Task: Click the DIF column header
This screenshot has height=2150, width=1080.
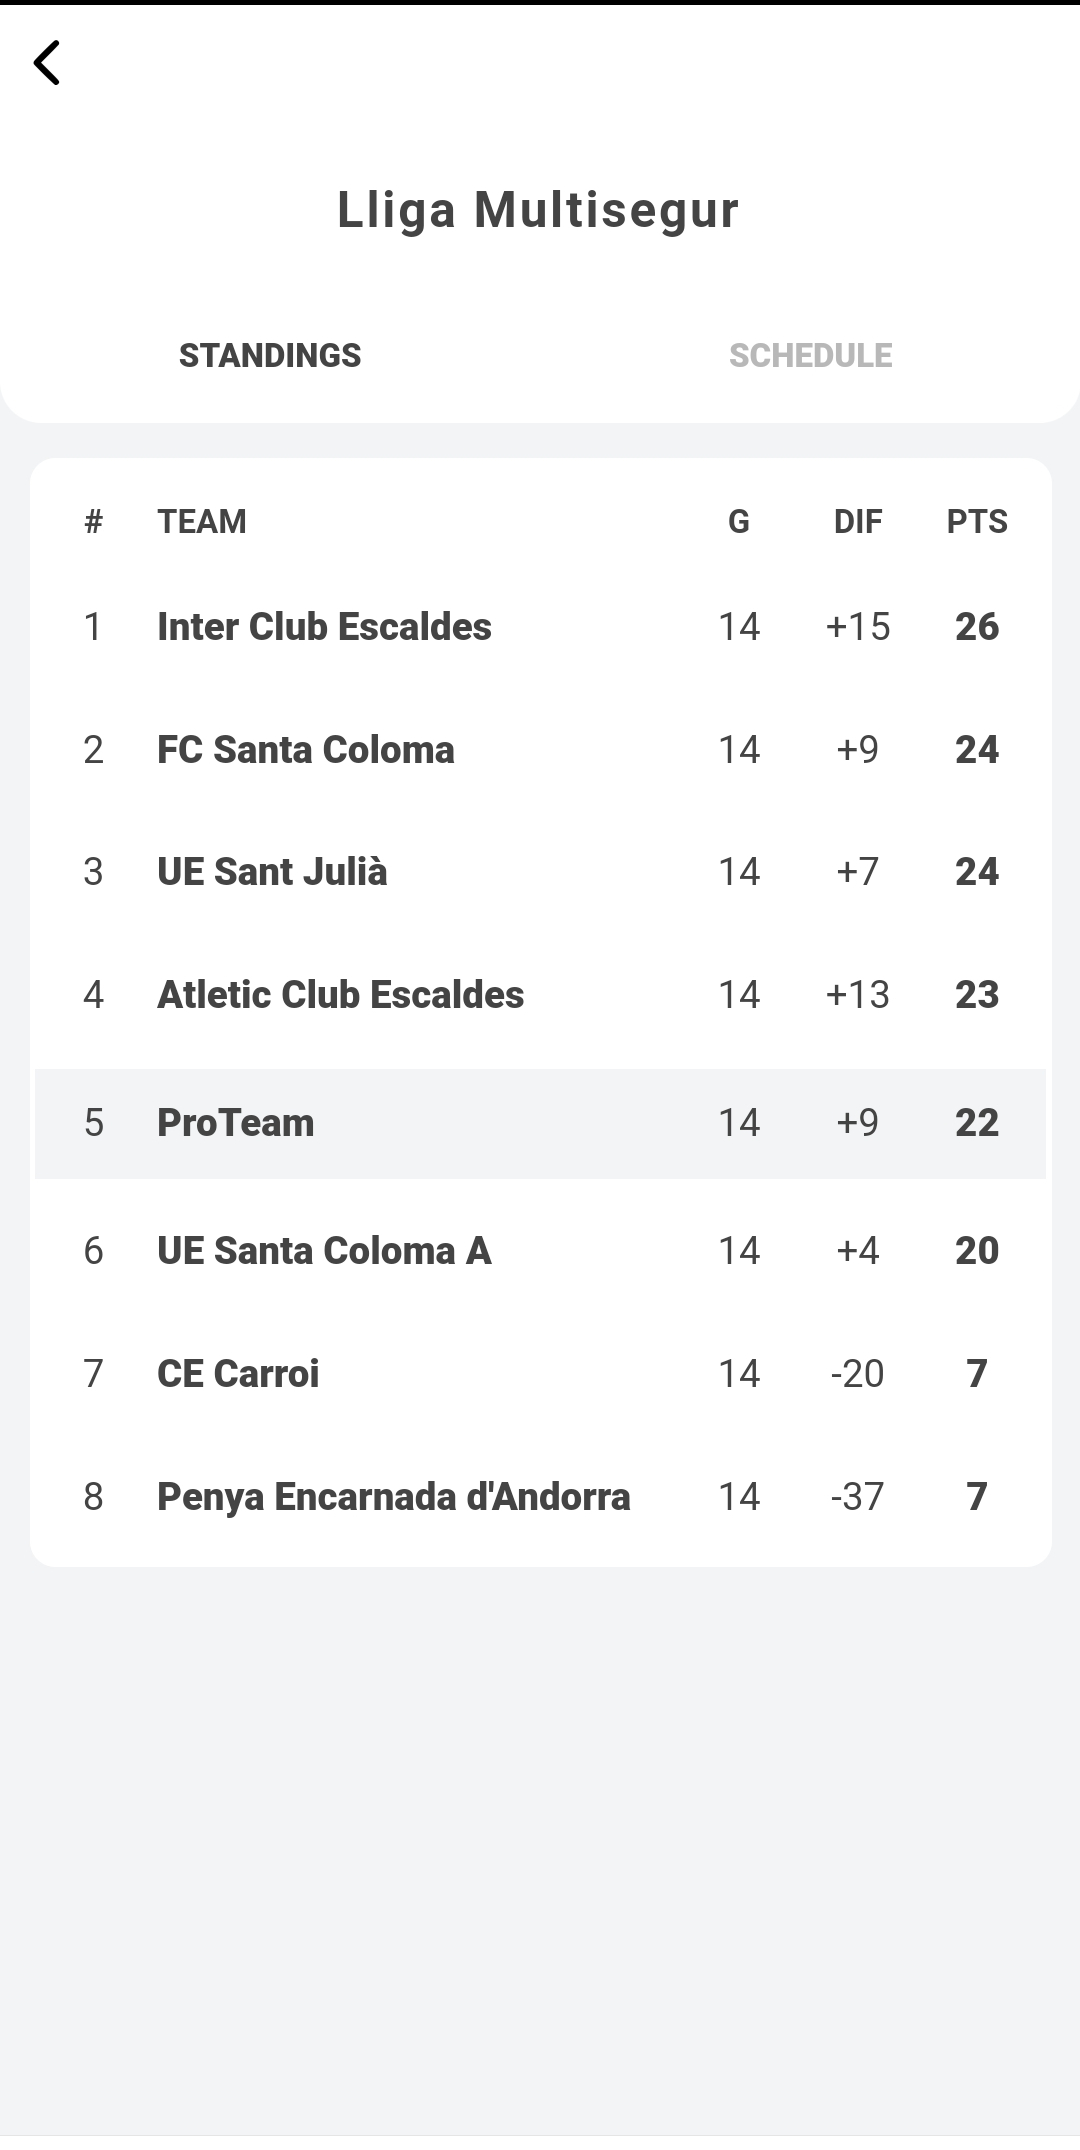Action: (858, 522)
